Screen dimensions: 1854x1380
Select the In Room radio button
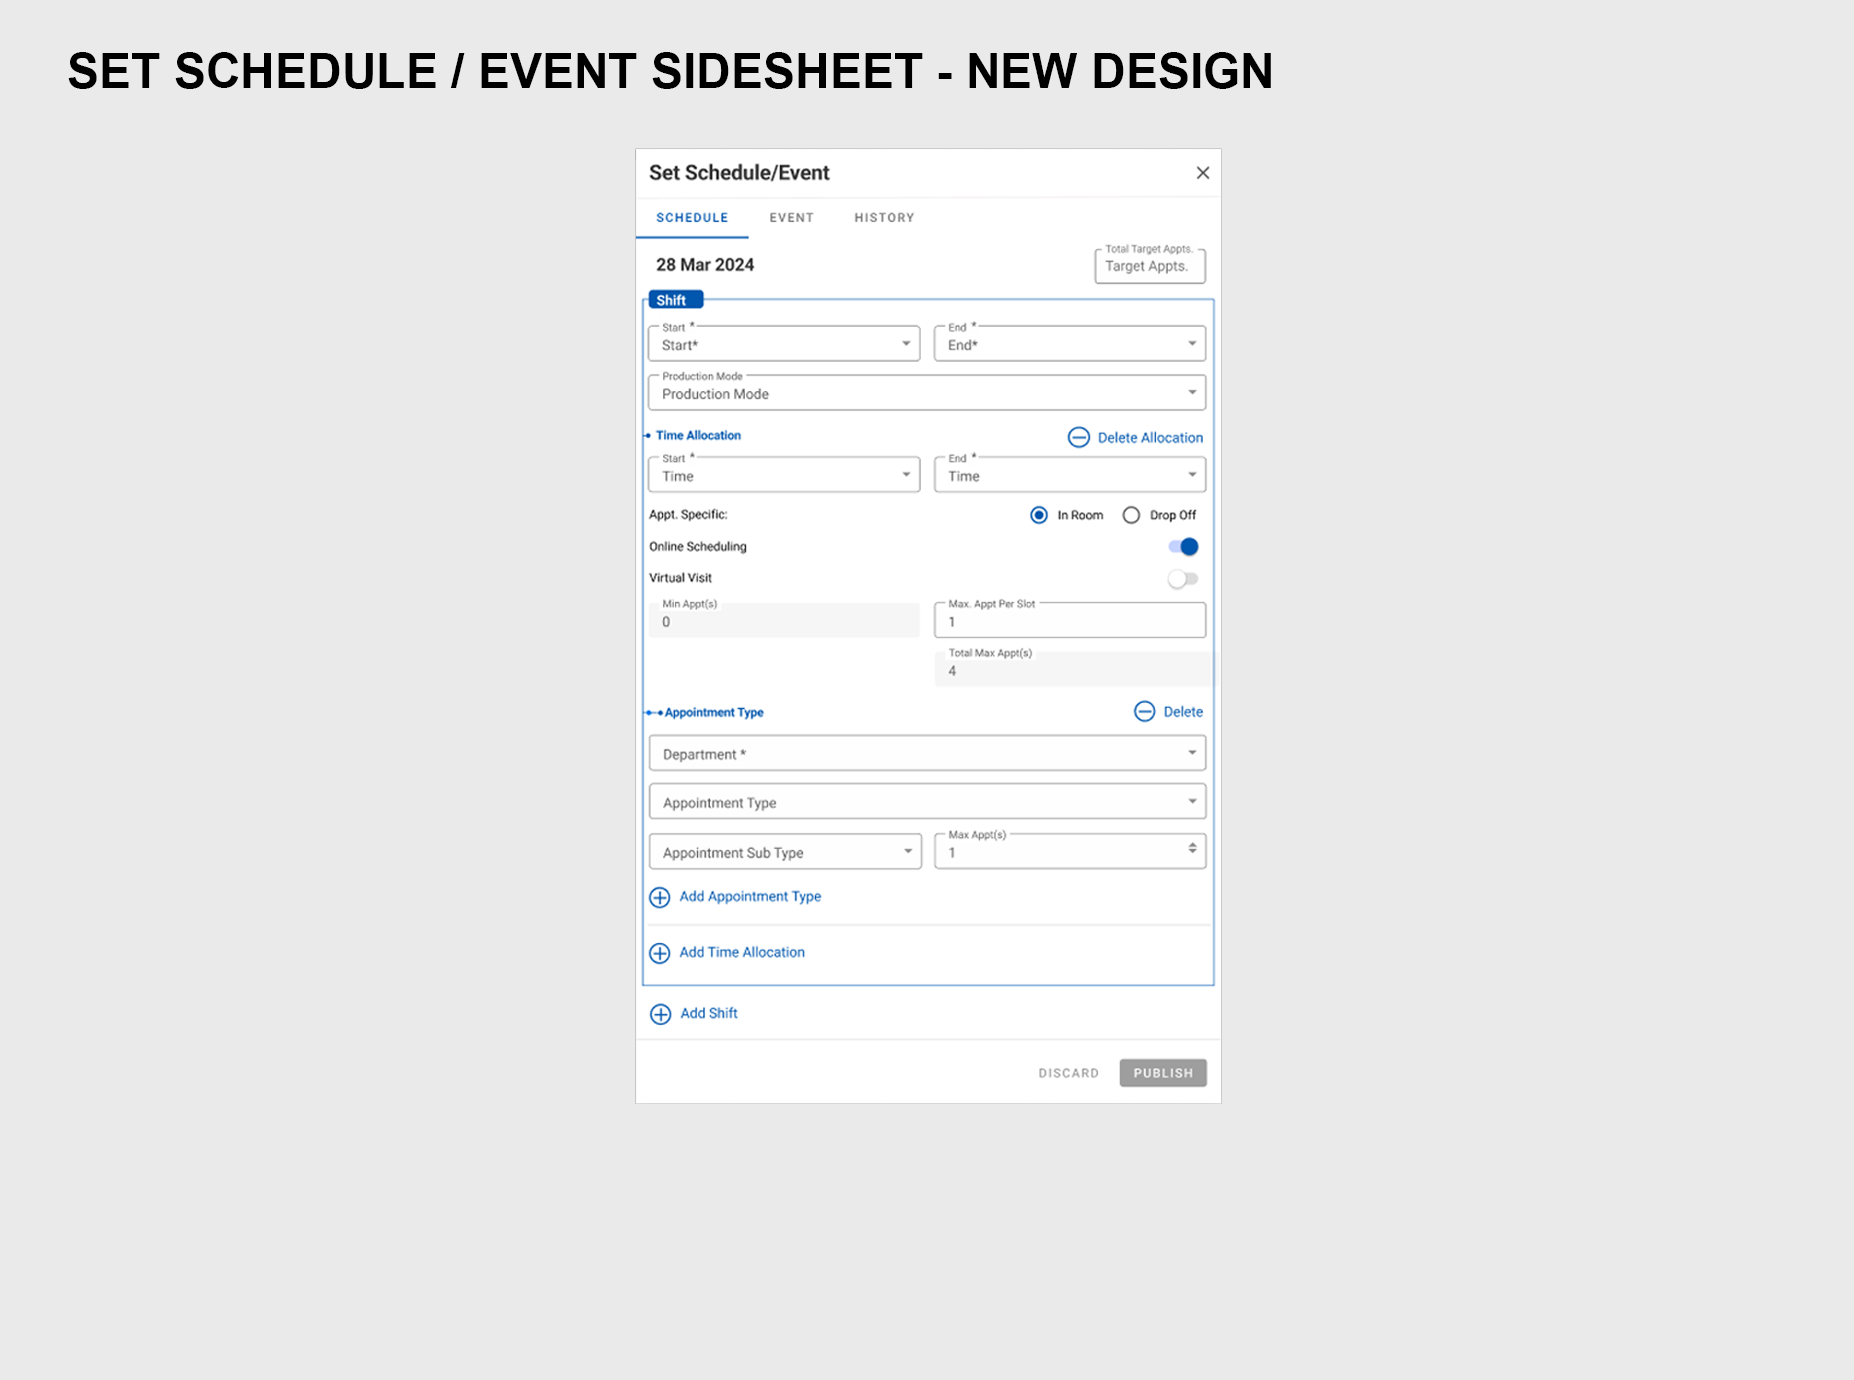pyautogui.click(x=1039, y=515)
